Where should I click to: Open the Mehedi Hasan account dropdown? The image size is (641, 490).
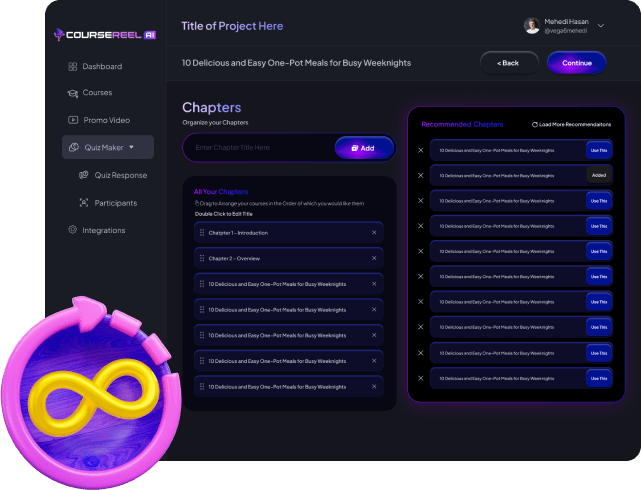pos(601,25)
